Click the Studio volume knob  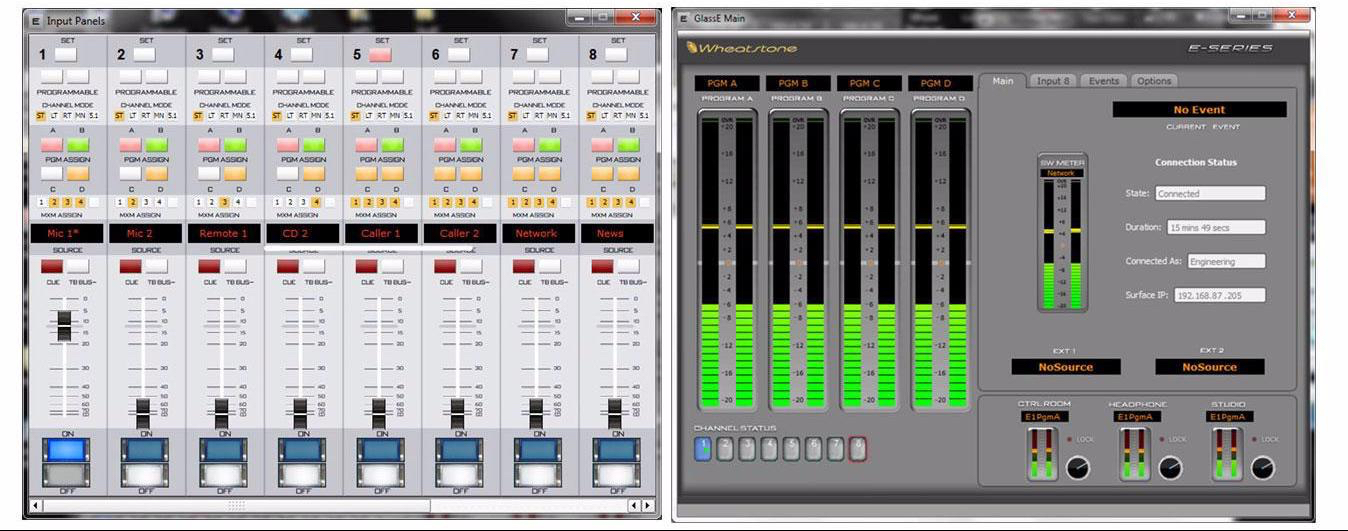1263,467
